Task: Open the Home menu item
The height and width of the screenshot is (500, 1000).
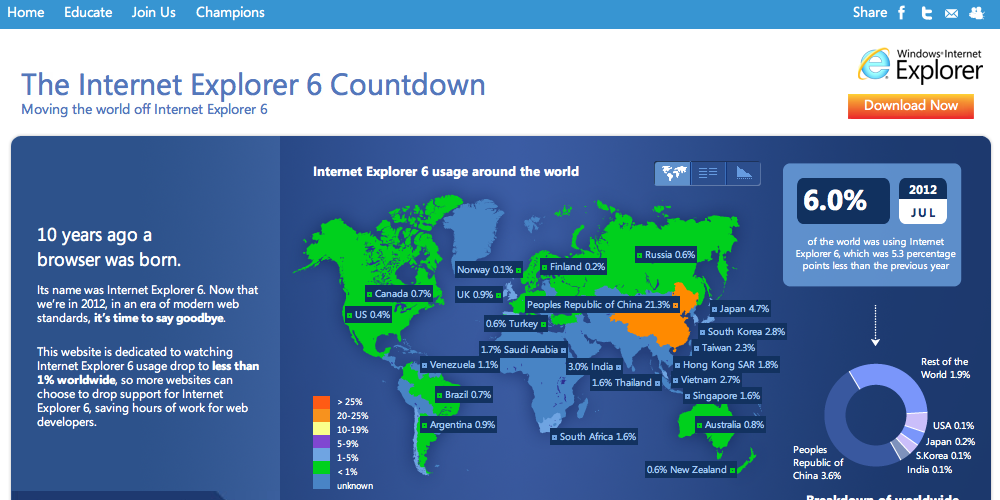Action: (26, 13)
